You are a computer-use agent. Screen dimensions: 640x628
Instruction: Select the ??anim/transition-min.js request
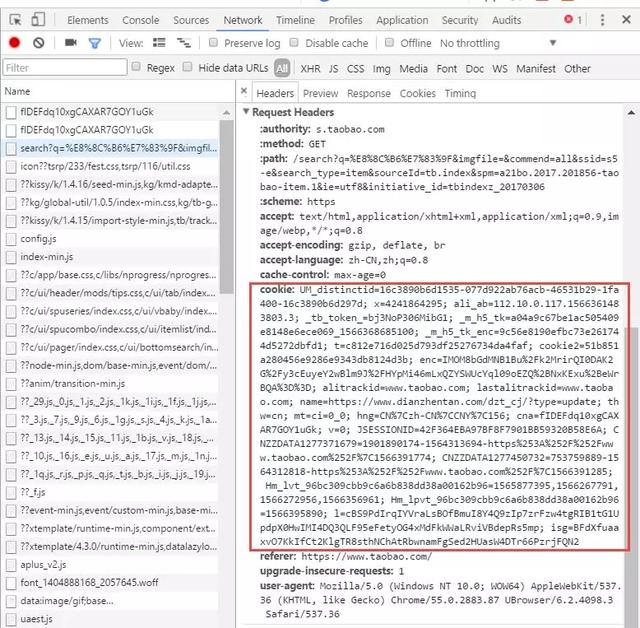(x=110, y=383)
